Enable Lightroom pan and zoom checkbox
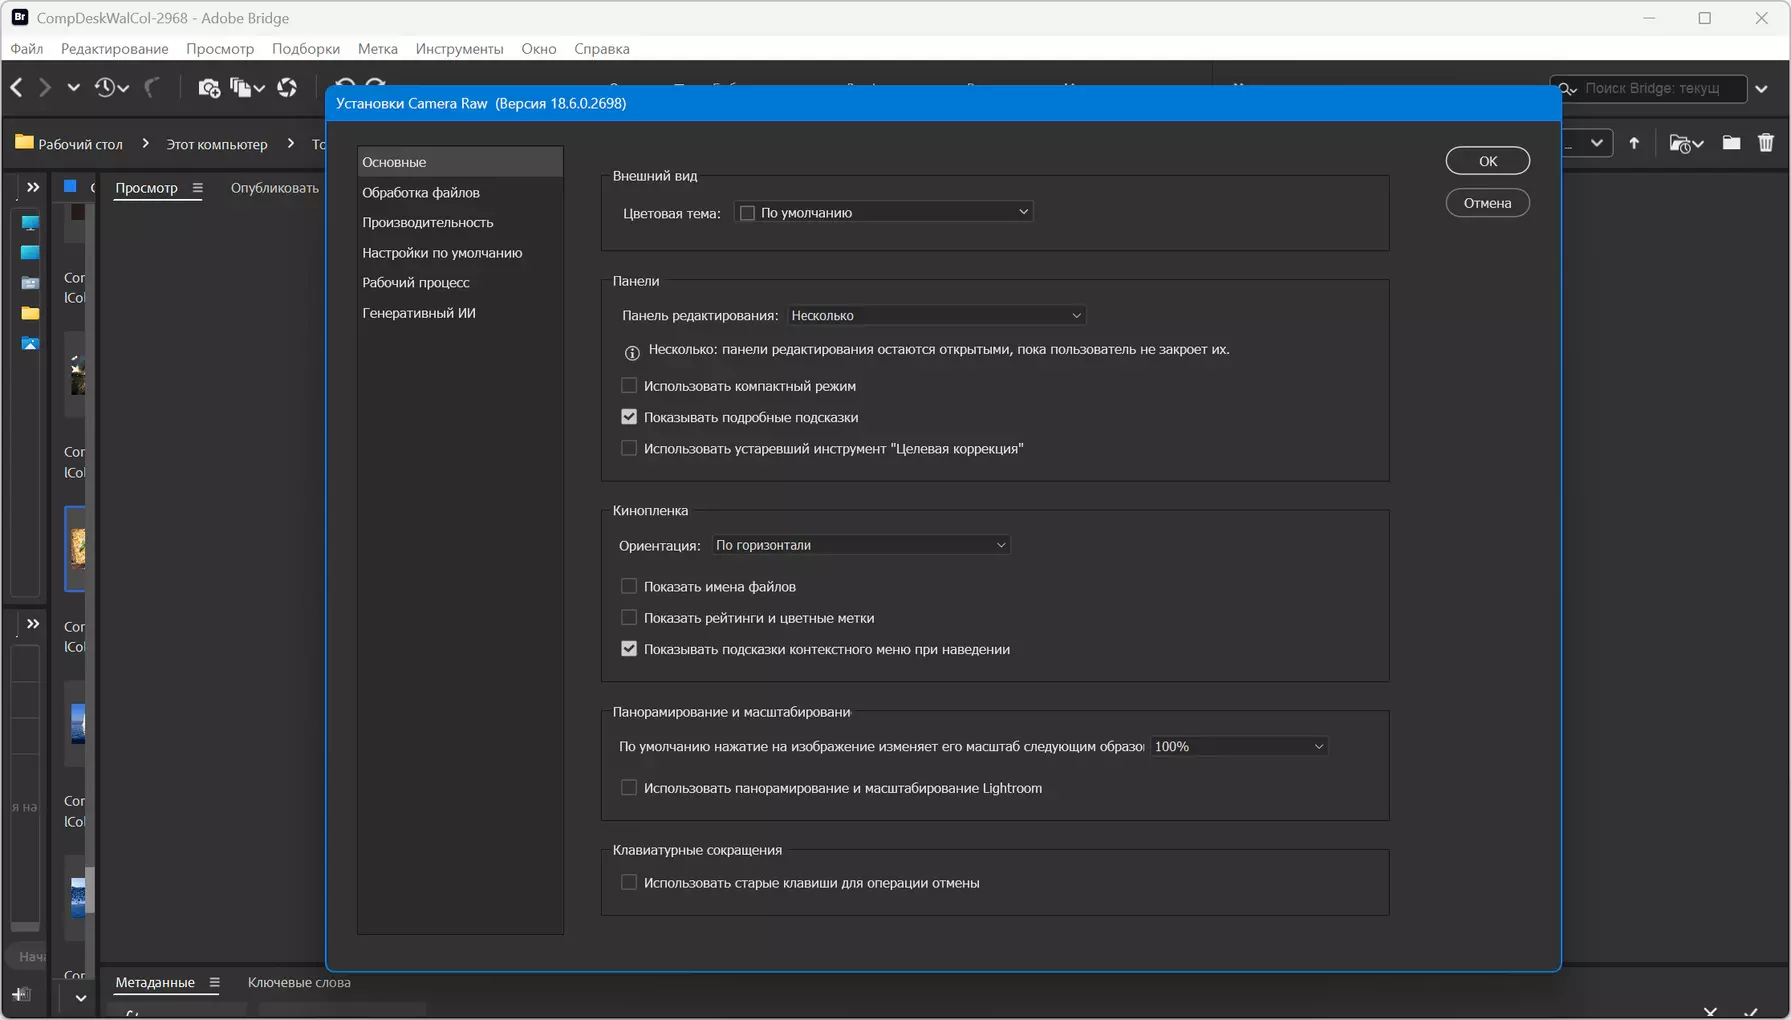This screenshot has height=1020, width=1791. click(629, 788)
